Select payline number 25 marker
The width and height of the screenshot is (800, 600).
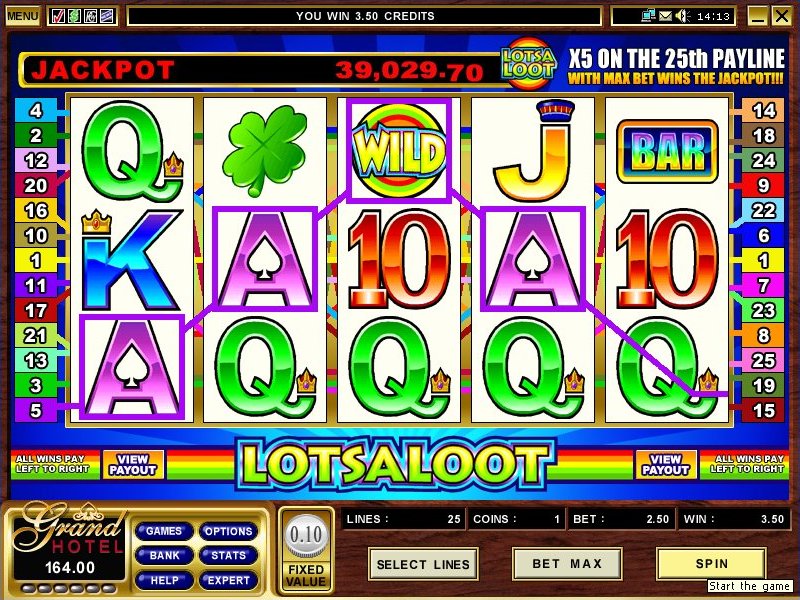coord(762,361)
